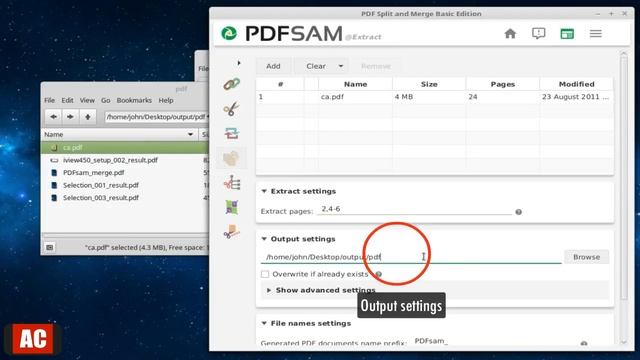Open the View menu in file manager
640x360 pixels.
click(87, 100)
